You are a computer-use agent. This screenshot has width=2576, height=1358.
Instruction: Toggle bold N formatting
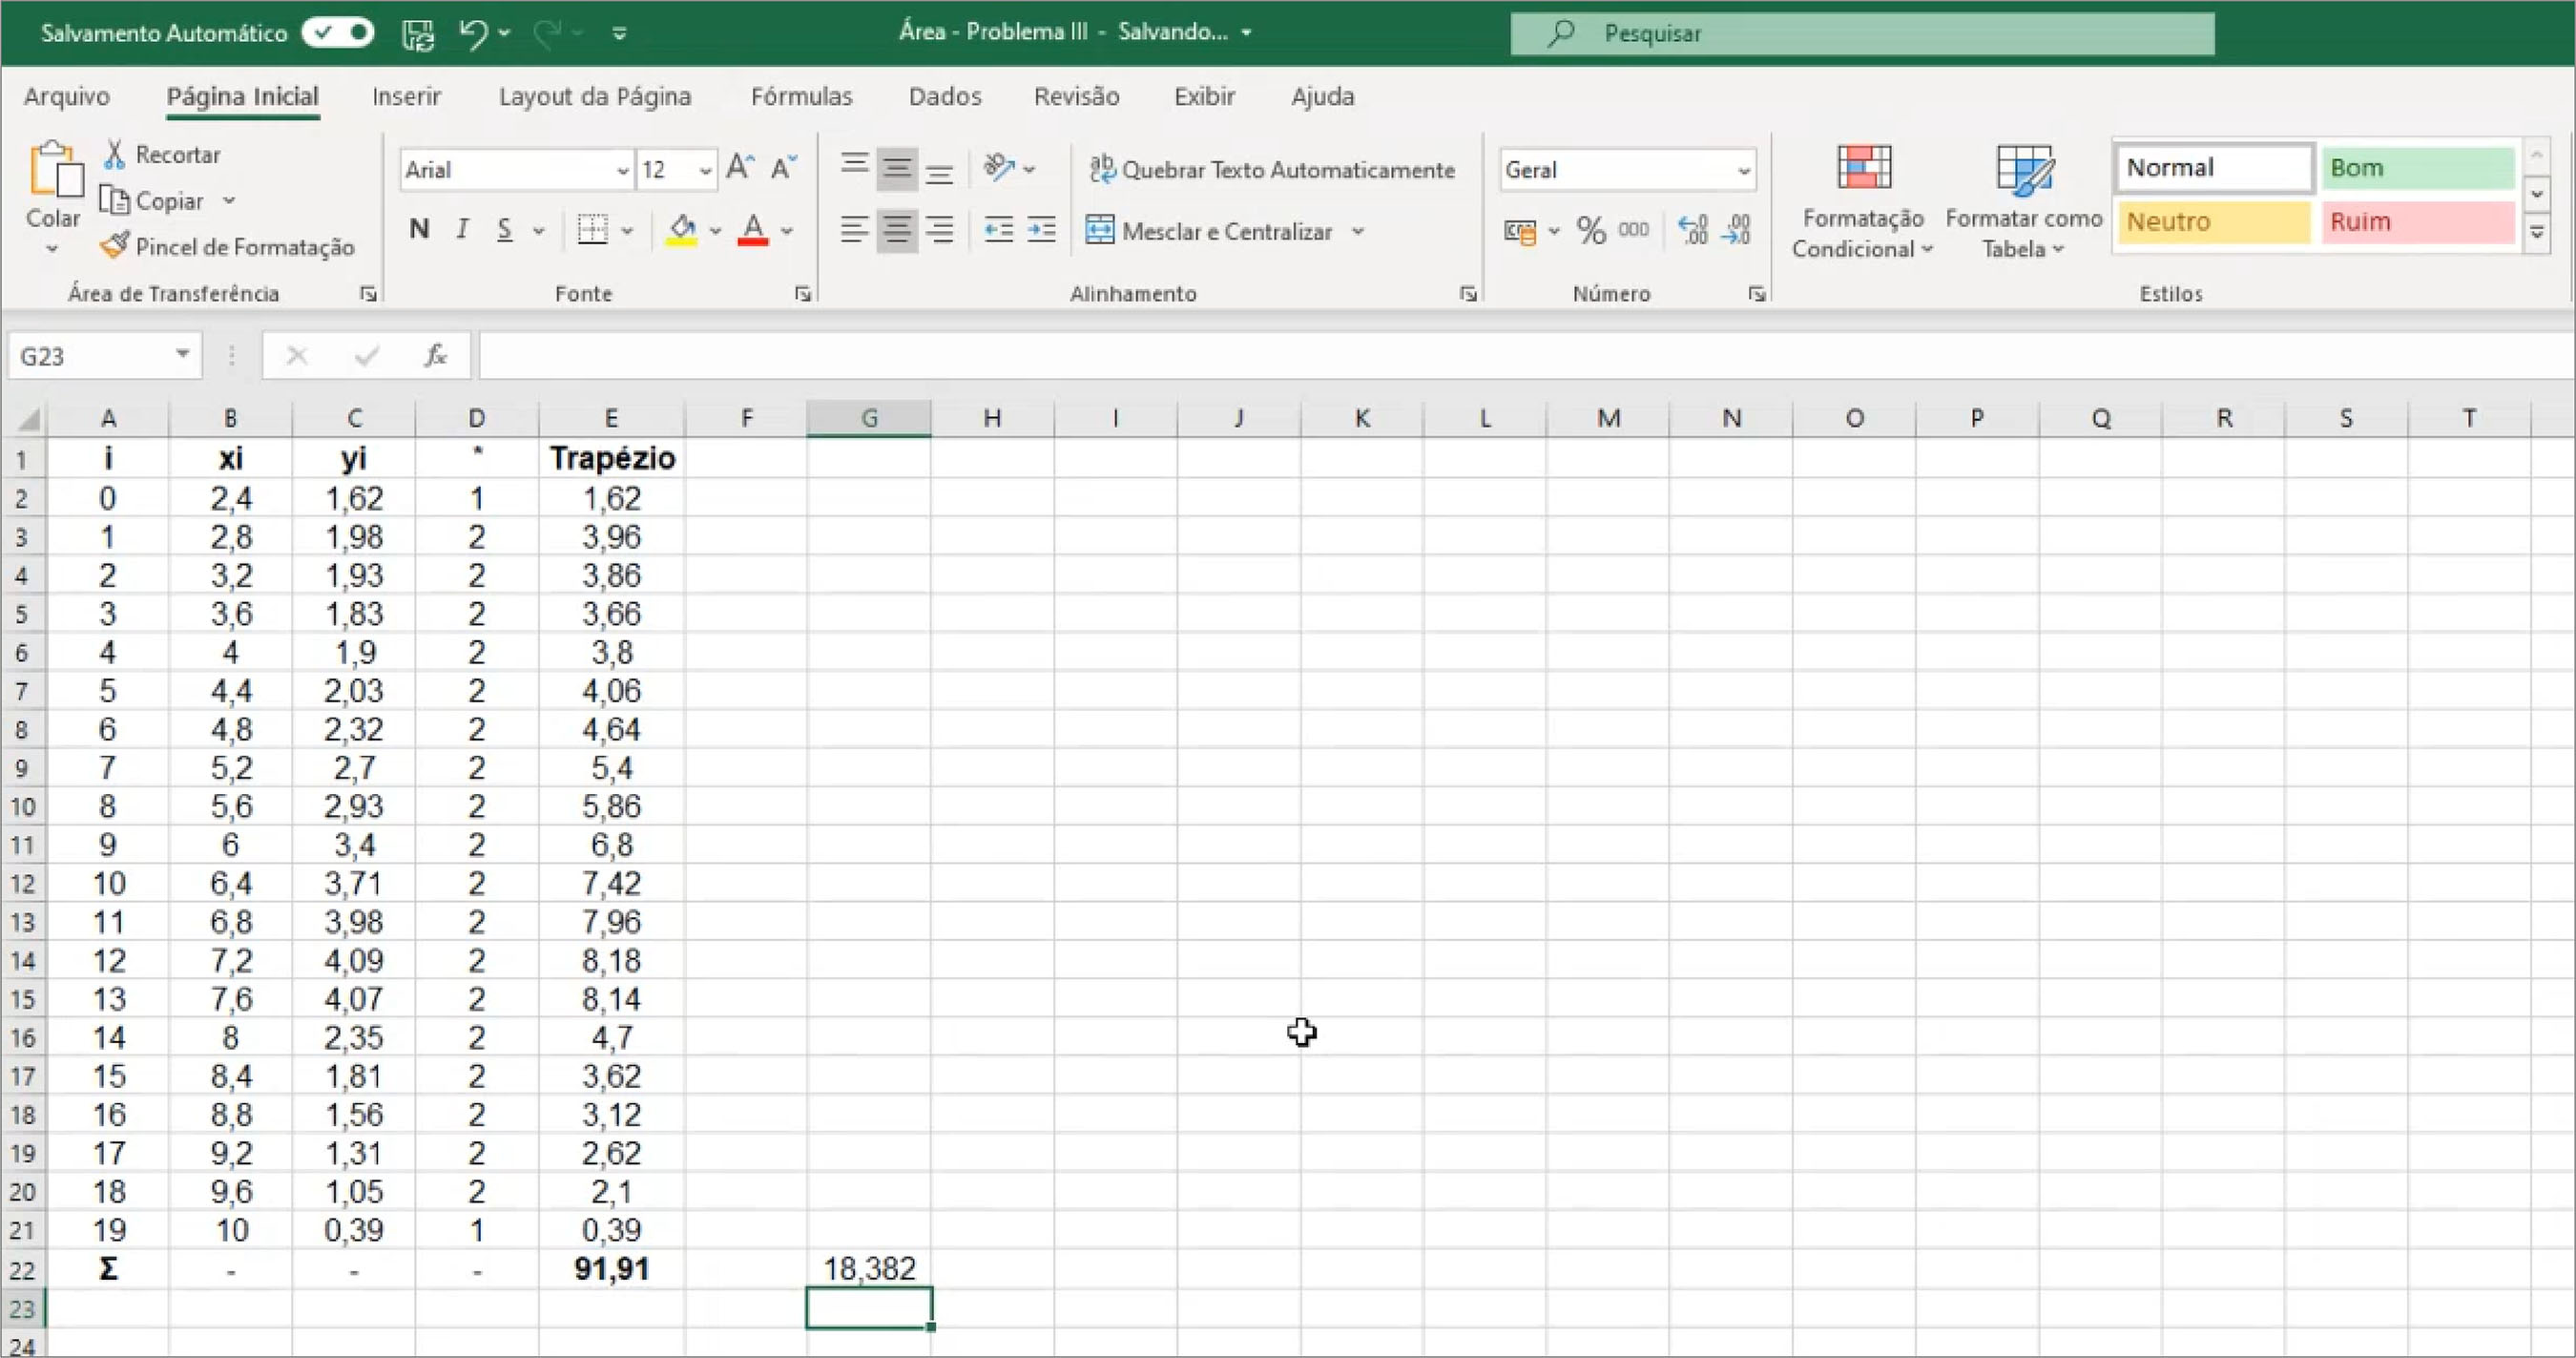point(419,230)
